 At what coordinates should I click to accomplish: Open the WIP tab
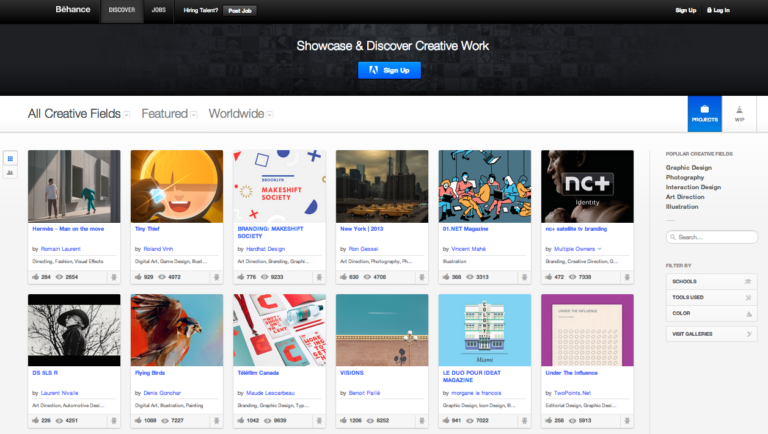coord(739,114)
